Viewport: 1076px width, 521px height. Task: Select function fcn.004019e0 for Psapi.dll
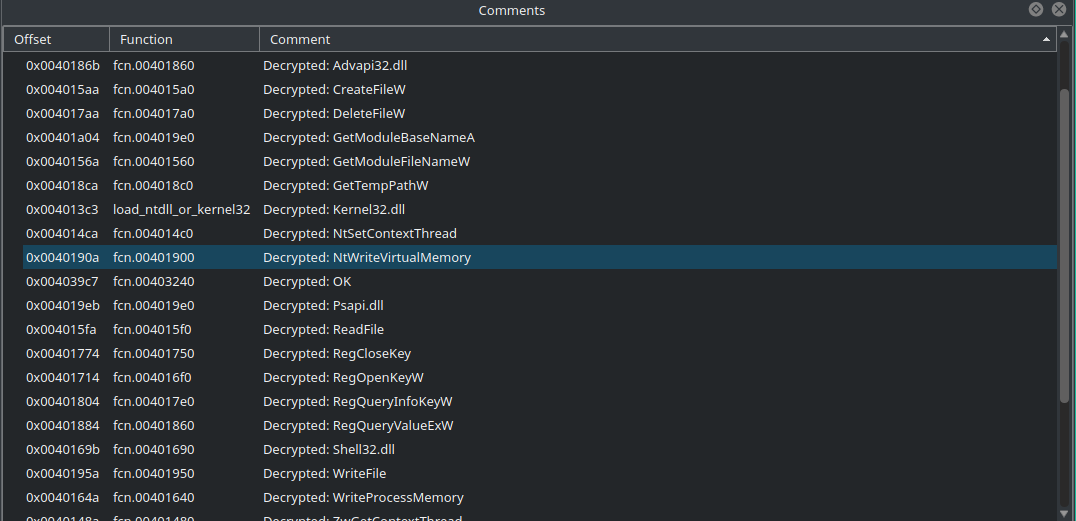point(153,306)
